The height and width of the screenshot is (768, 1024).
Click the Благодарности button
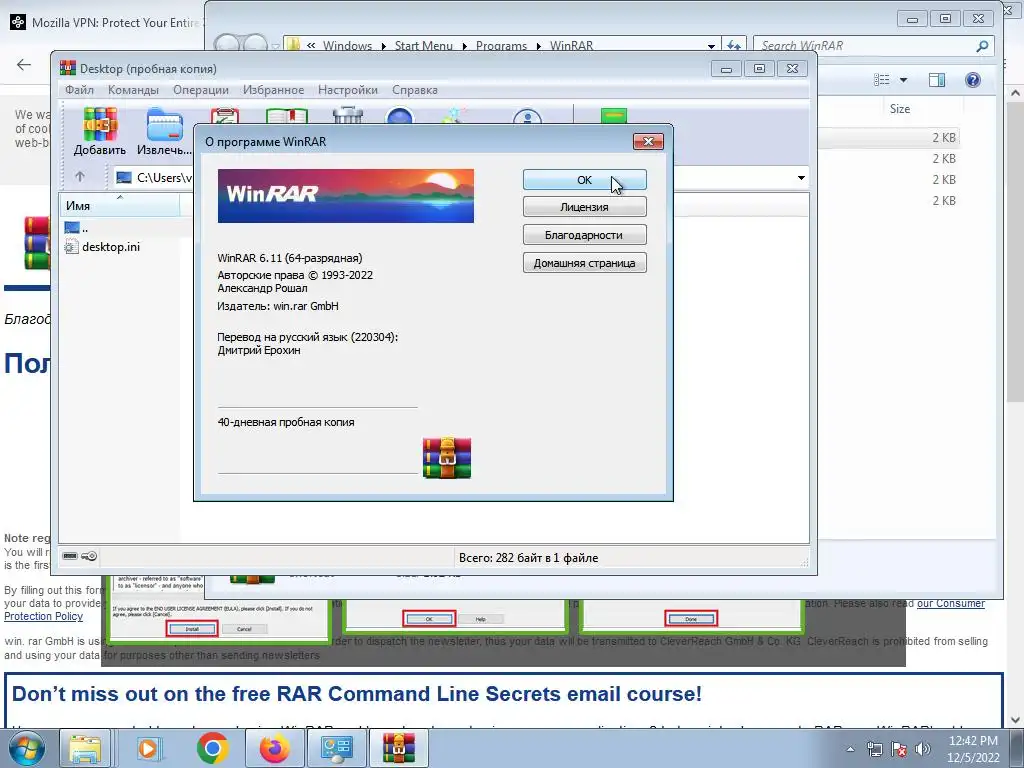584,235
